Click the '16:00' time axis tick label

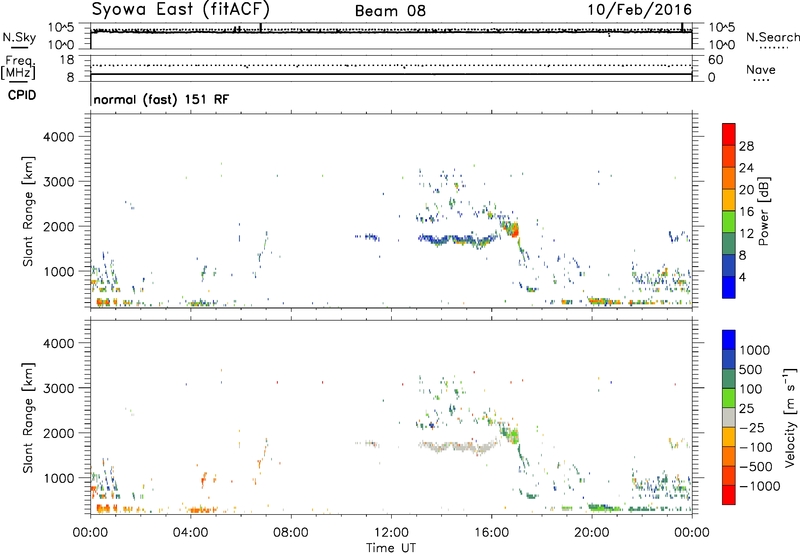(x=491, y=533)
